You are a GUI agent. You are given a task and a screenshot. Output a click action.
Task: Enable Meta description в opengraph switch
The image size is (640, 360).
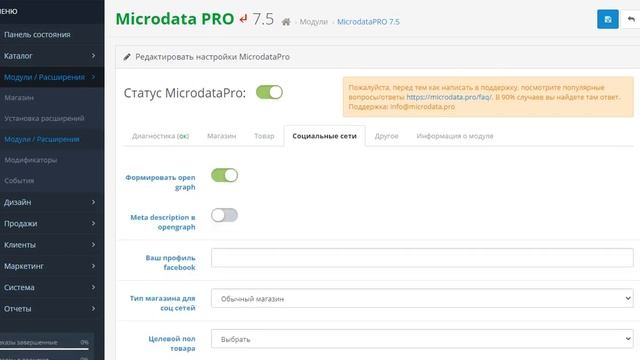[224, 215]
